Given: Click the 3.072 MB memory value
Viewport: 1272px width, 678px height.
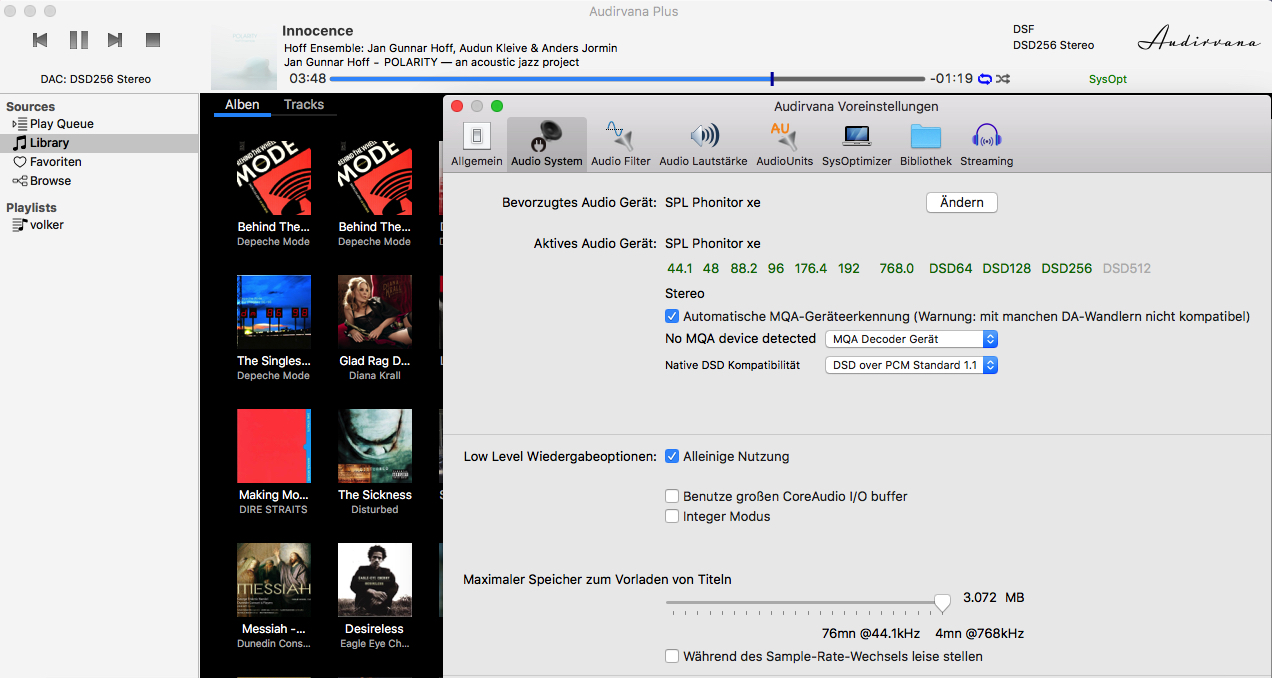Looking at the screenshot, I should [993, 598].
